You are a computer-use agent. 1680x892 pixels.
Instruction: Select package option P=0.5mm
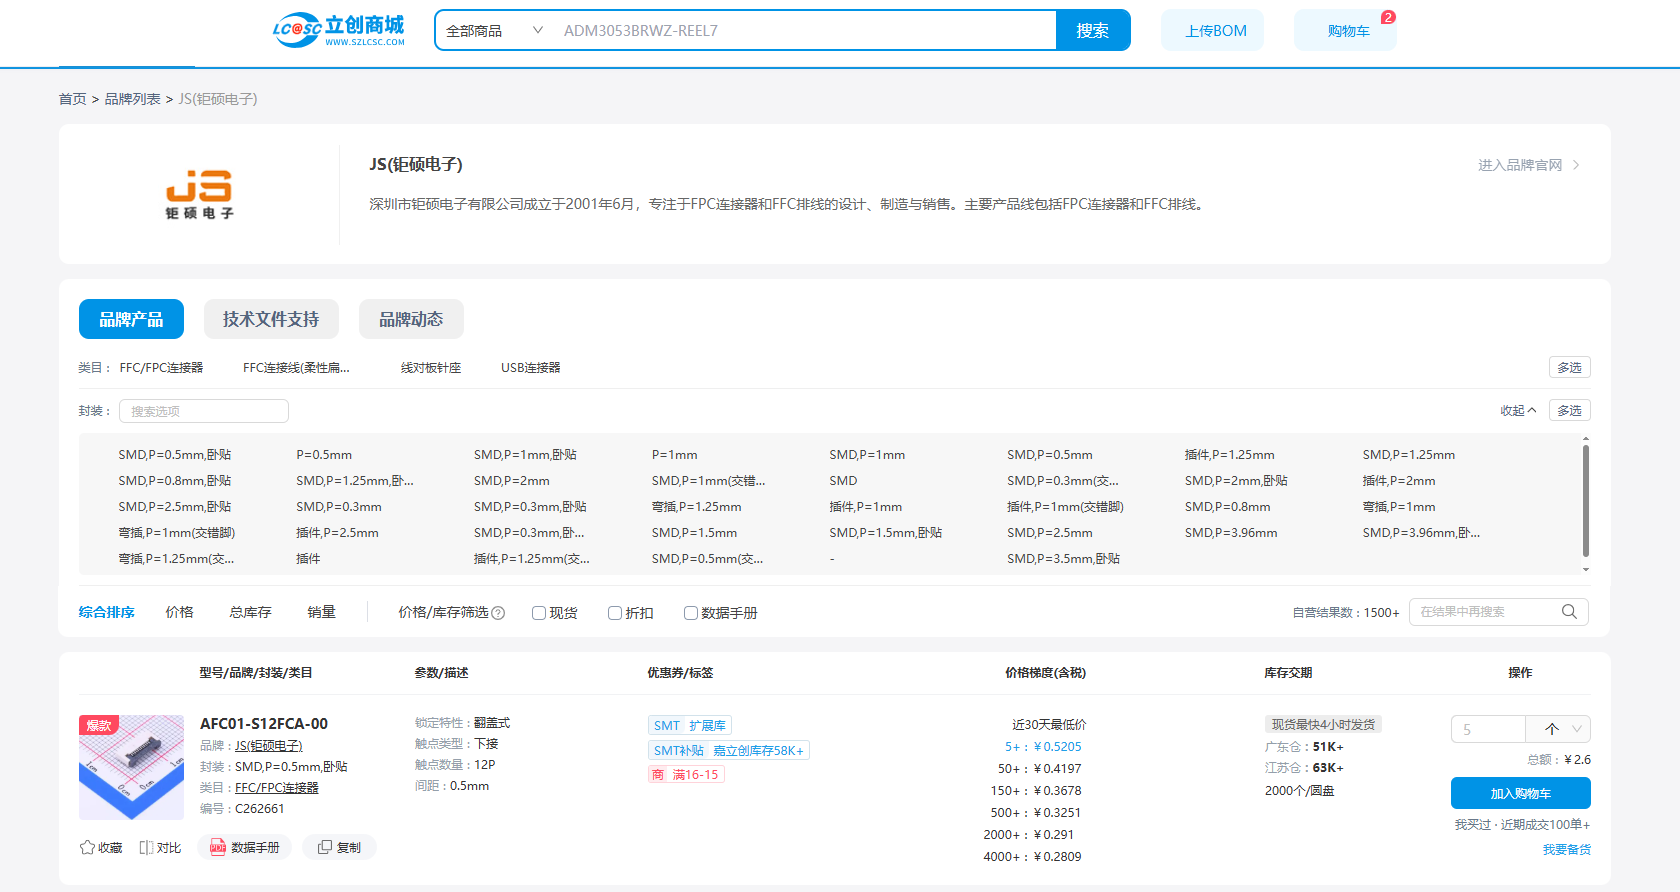tap(324, 455)
